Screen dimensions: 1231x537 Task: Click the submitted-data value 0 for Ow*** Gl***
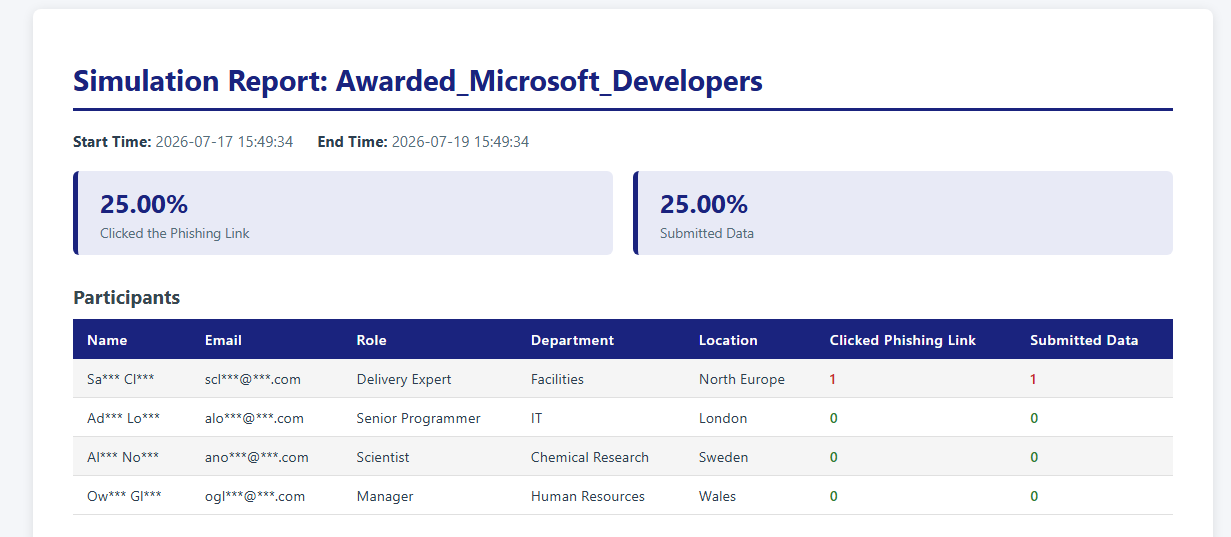(1034, 497)
